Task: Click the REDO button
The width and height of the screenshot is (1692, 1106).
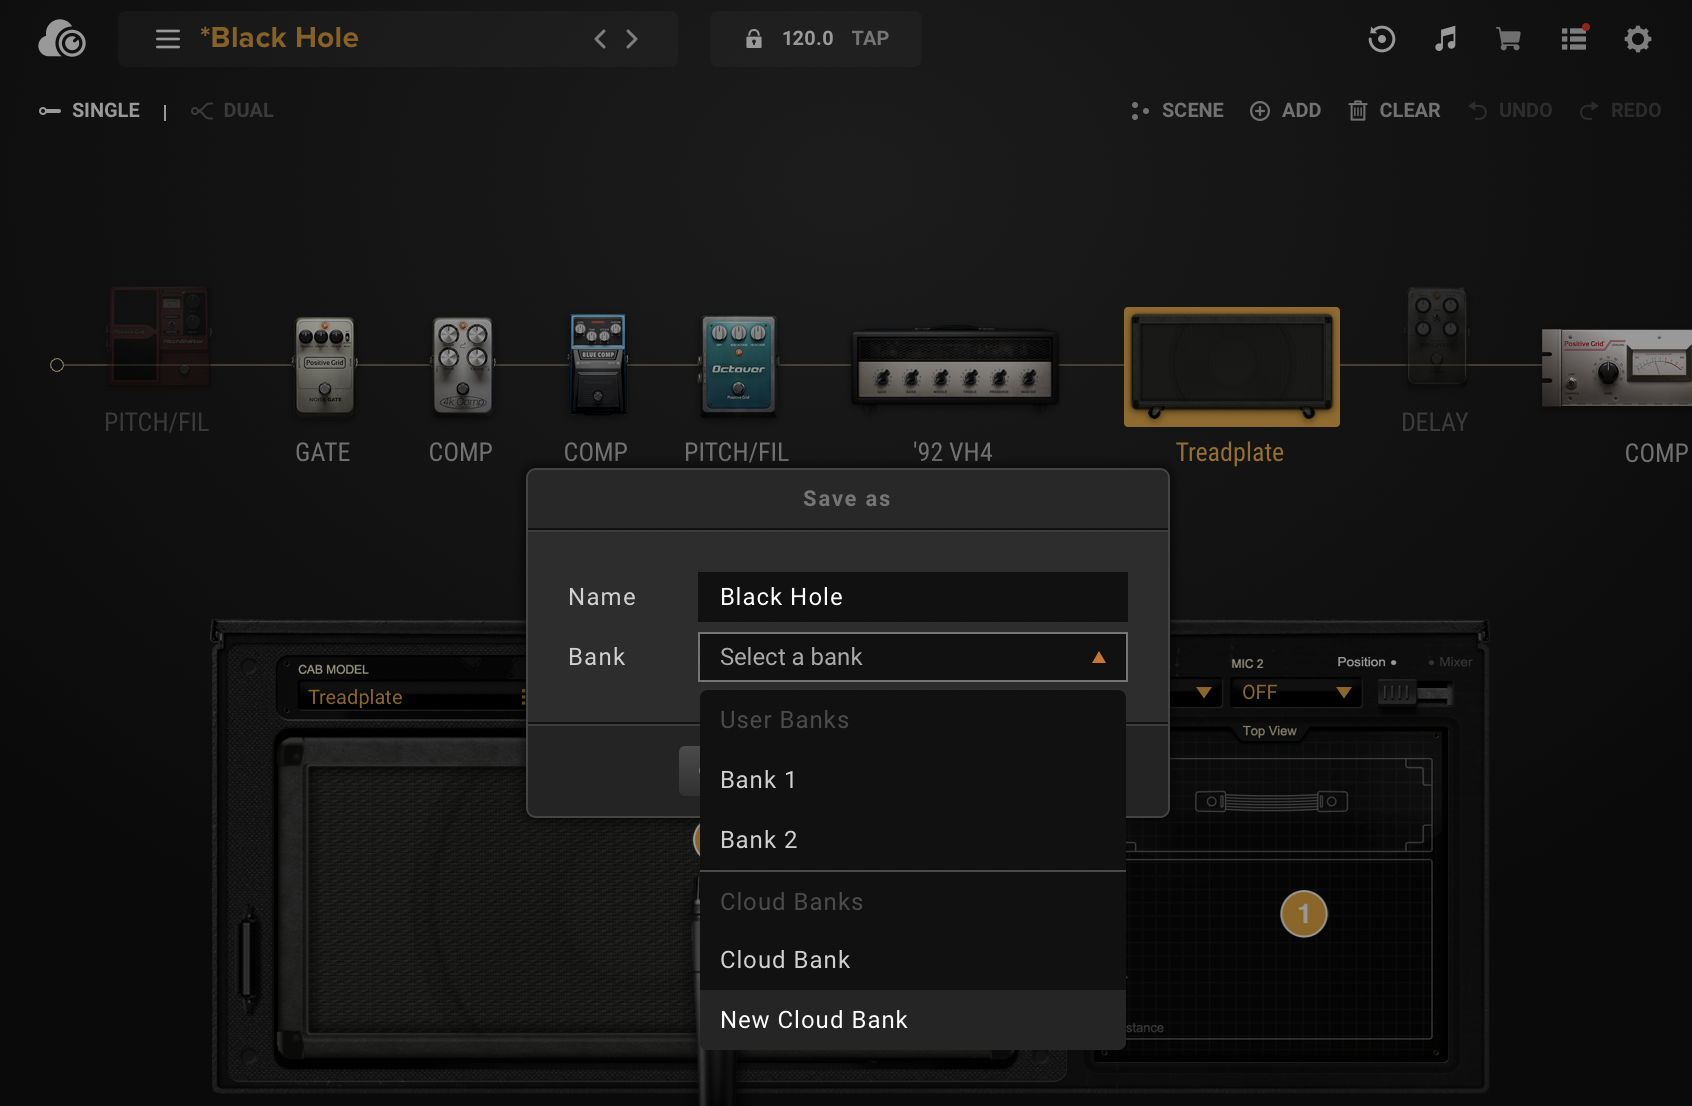Action: click(1620, 110)
